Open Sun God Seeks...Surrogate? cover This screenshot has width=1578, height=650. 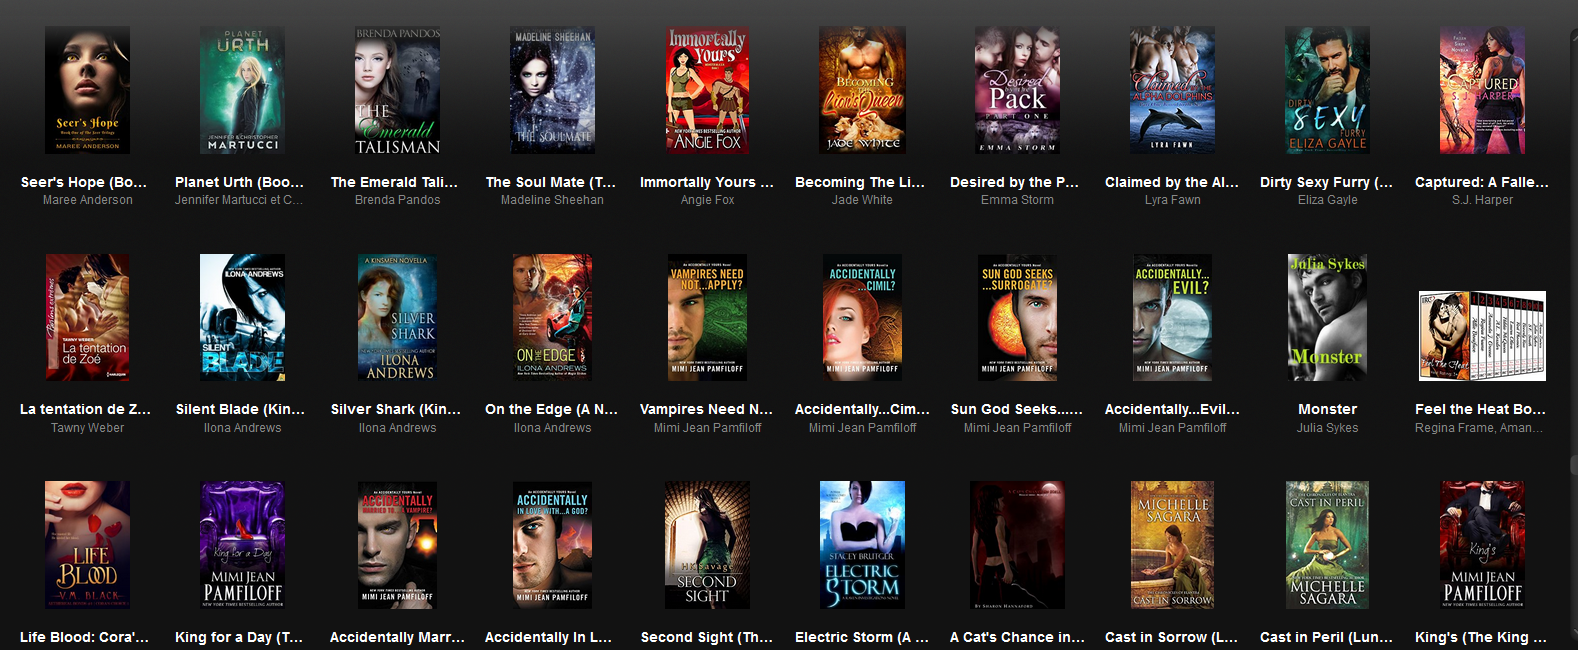pos(1017,317)
